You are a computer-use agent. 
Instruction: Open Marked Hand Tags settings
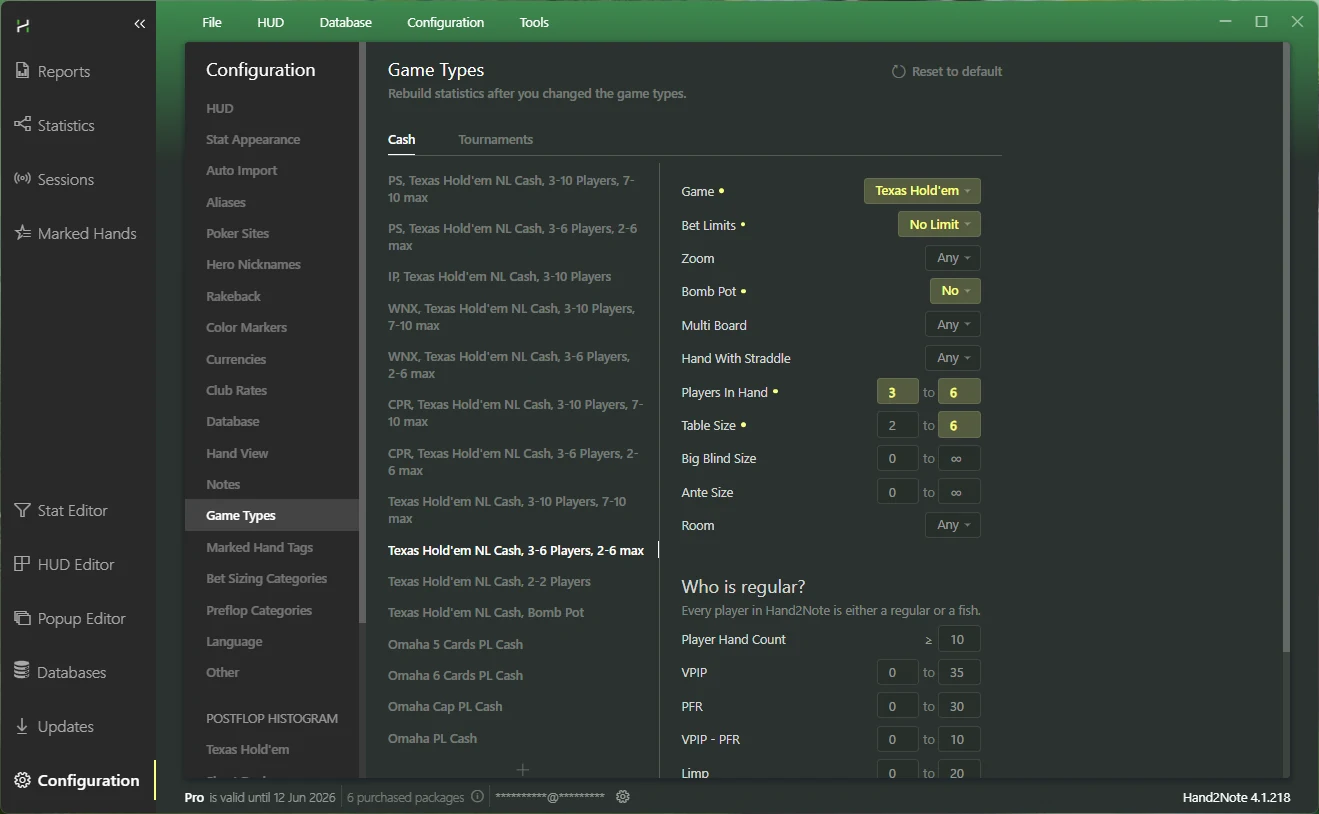260,548
